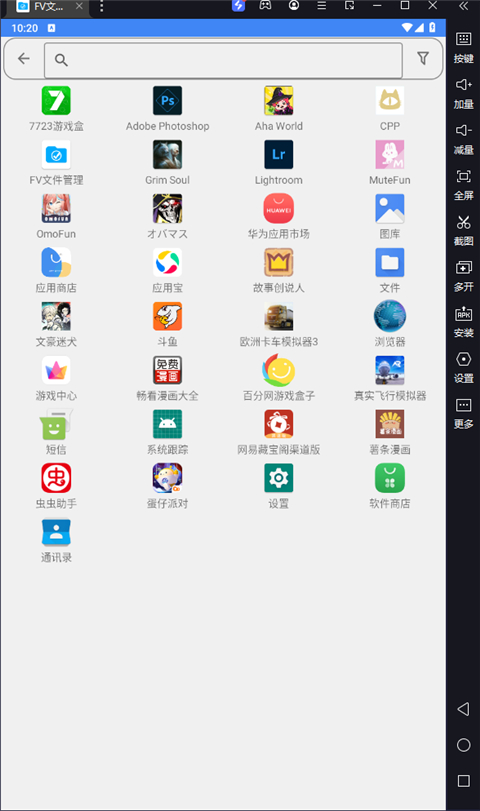
Task: Click the gamepad icon in title bar
Action: pyautogui.click(x=265, y=6)
